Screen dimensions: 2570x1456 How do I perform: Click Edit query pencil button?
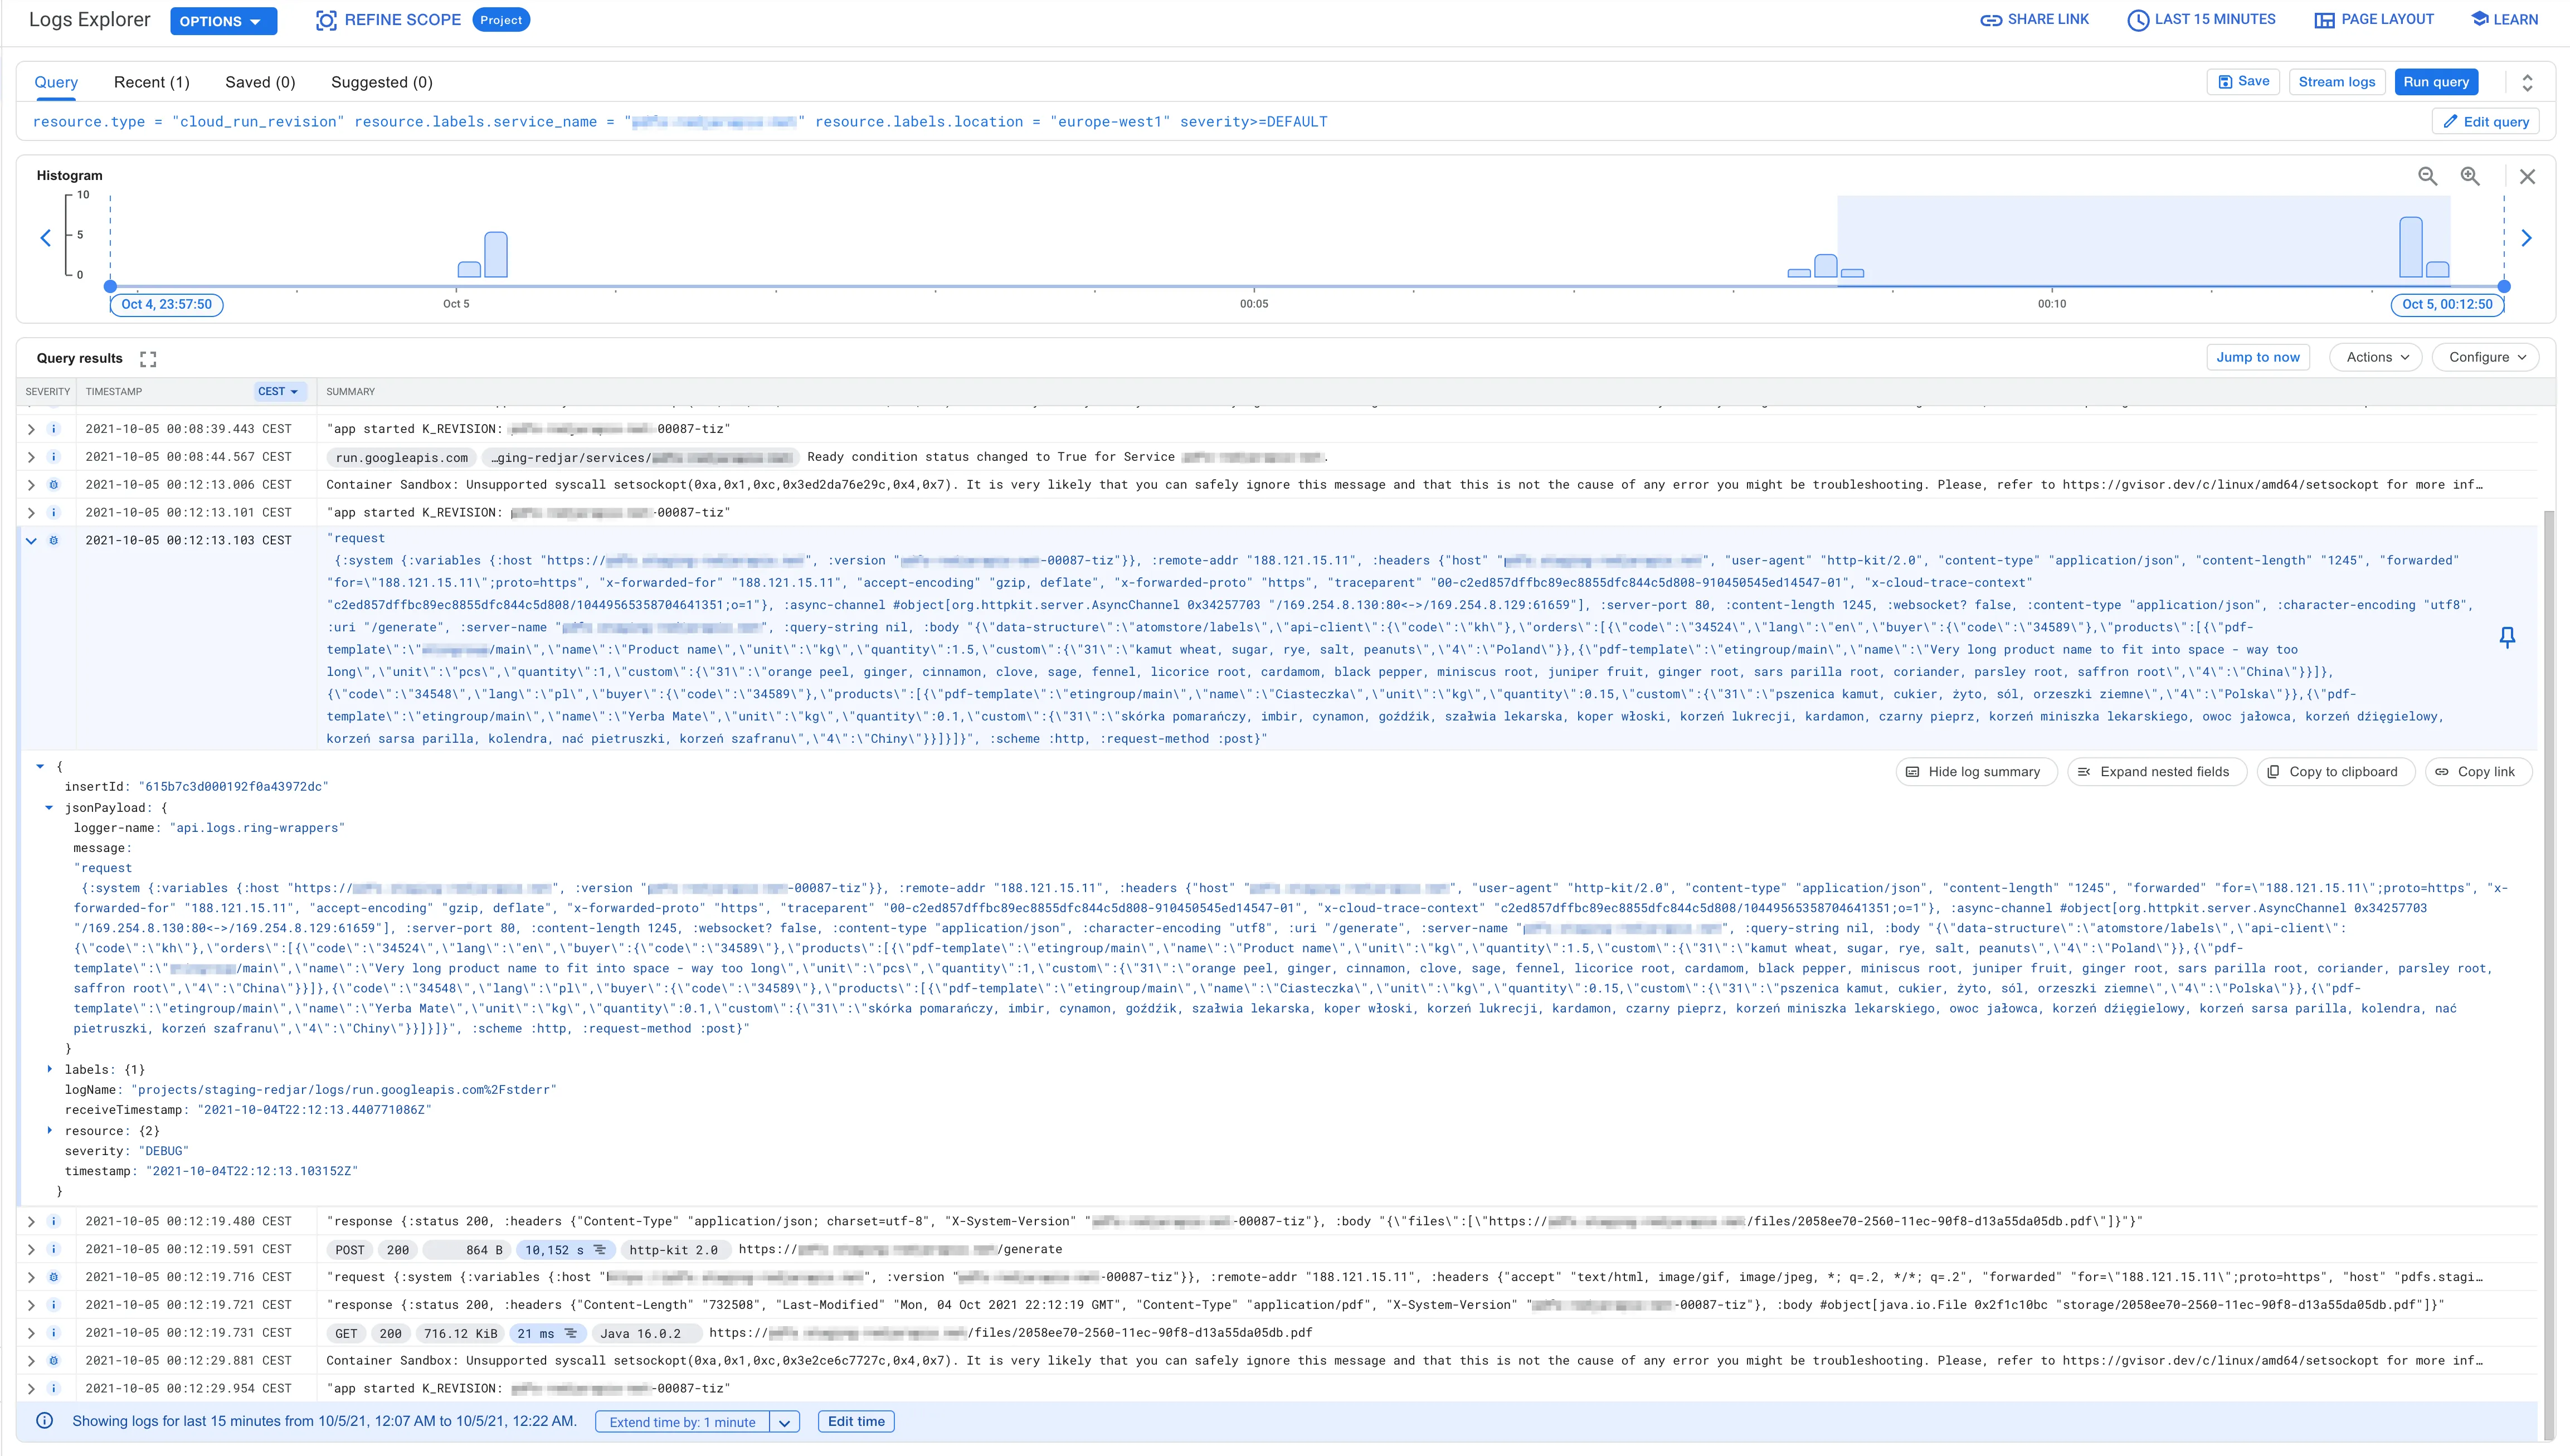[2485, 122]
